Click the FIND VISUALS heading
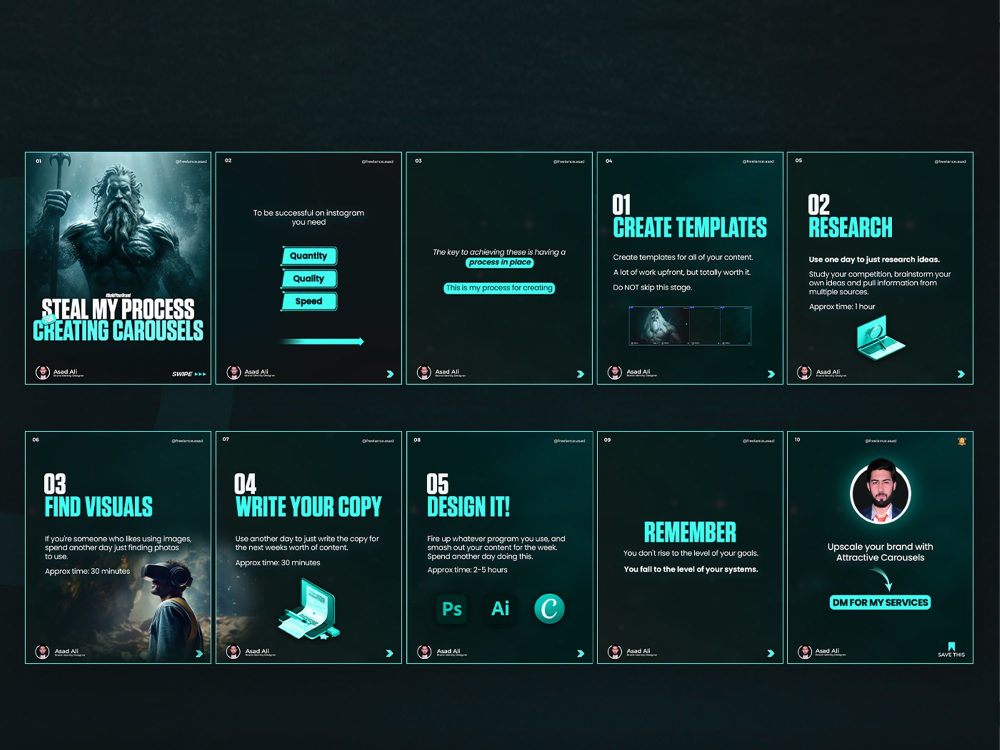The width and height of the screenshot is (1000, 750). [99, 507]
